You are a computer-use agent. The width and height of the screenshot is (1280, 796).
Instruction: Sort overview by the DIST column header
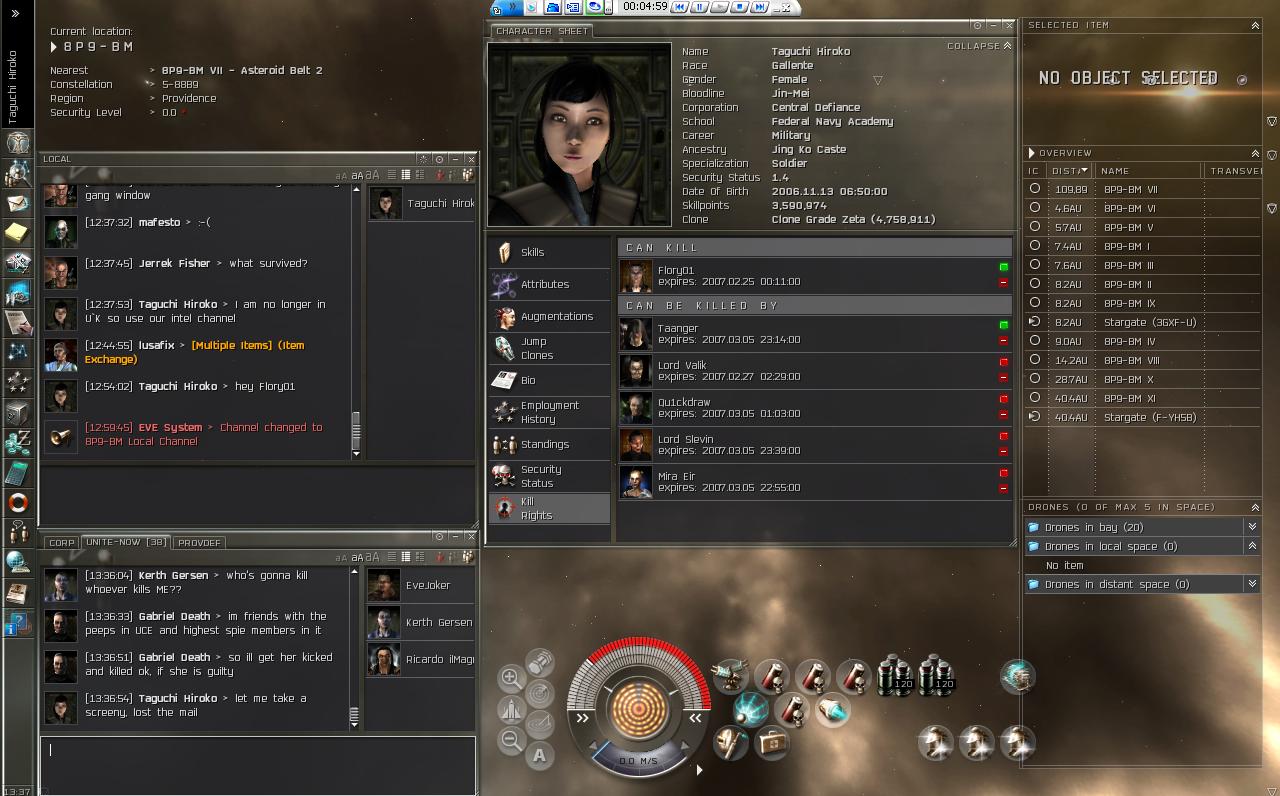point(1069,171)
